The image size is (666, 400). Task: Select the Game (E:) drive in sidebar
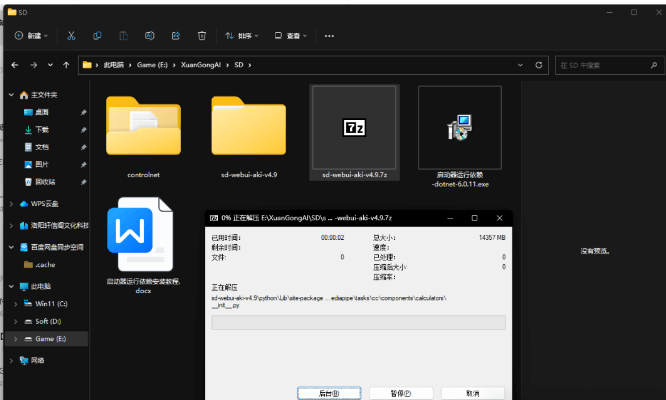pos(47,339)
